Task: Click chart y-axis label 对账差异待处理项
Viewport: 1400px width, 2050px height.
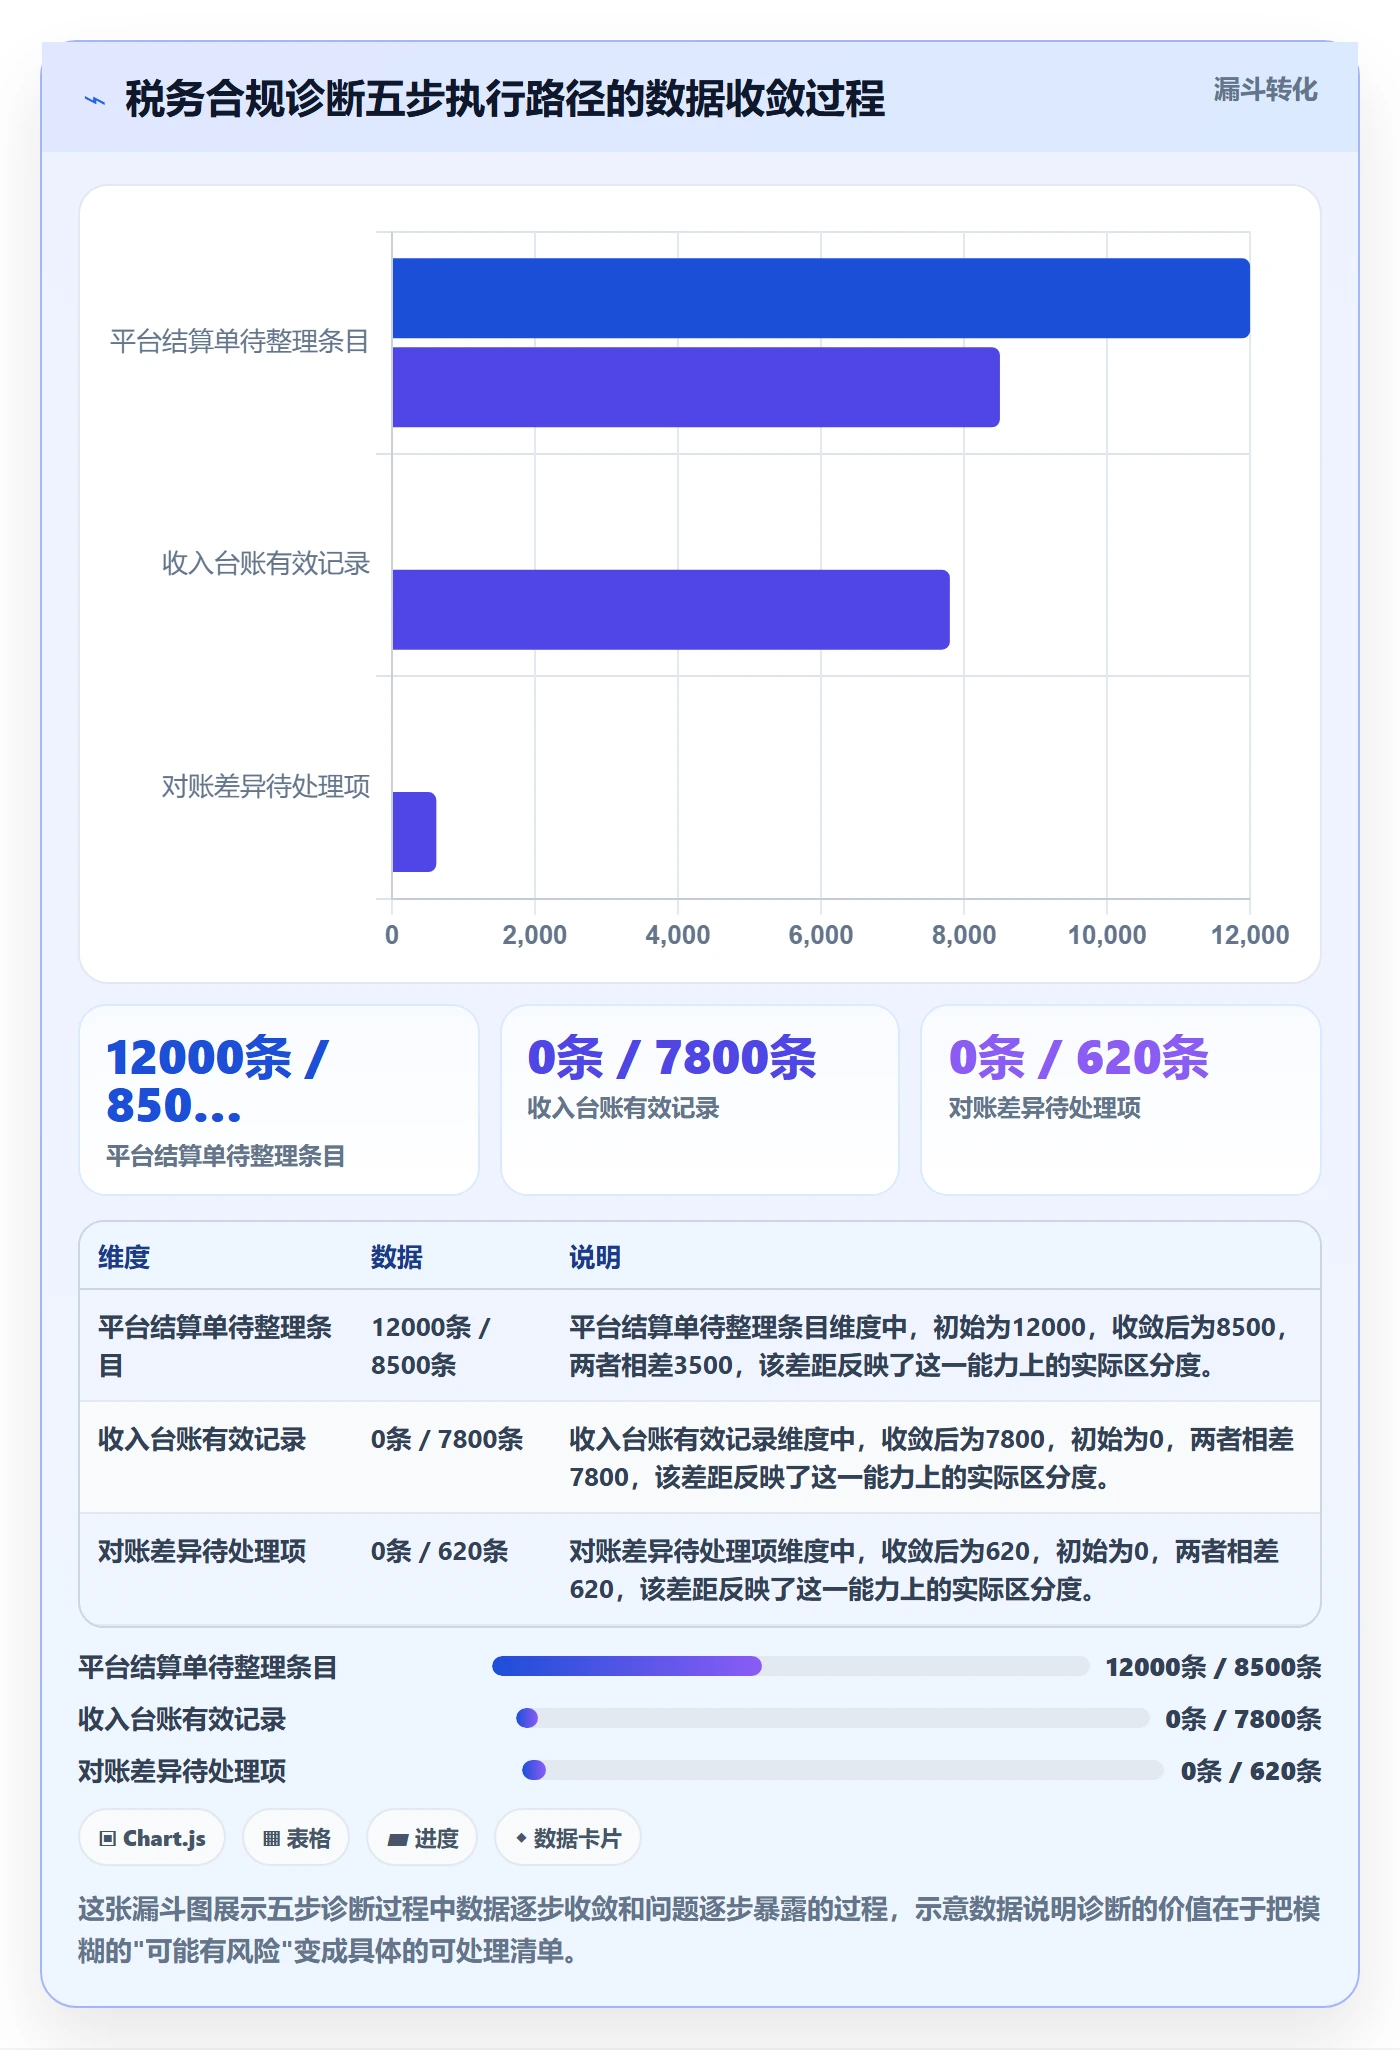Action: [266, 787]
